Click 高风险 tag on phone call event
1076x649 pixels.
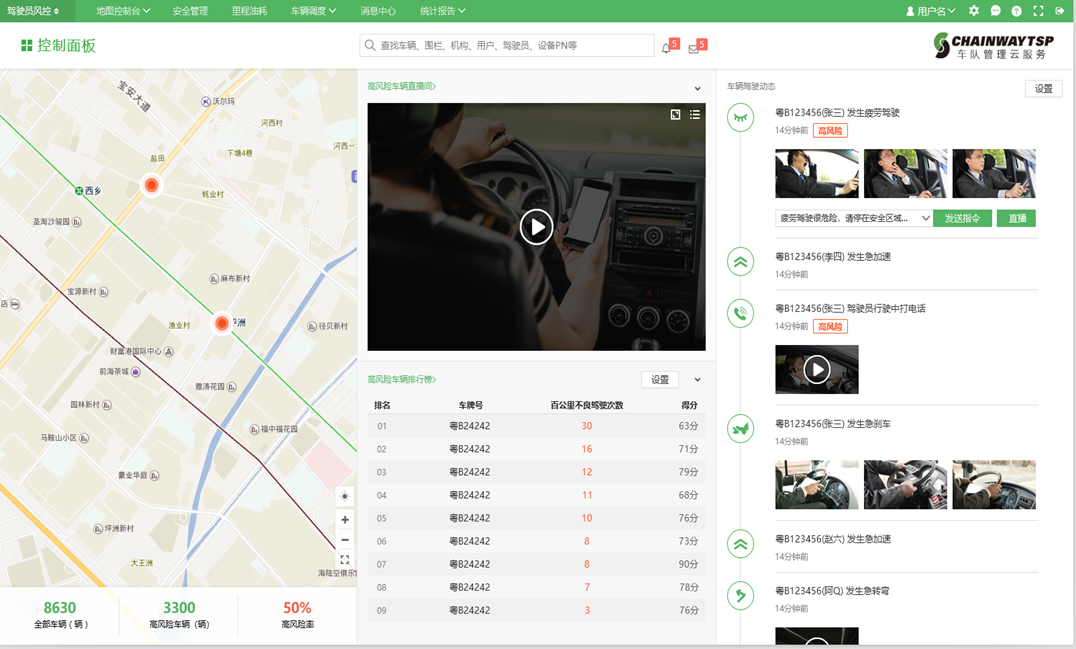(830, 327)
